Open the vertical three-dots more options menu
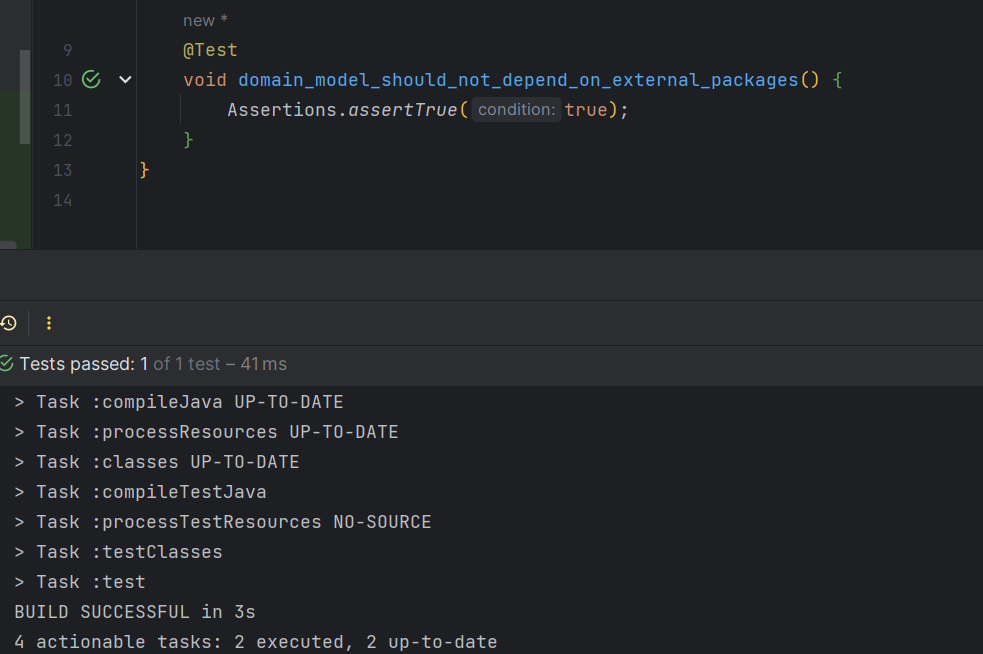983x654 pixels. (49, 323)
